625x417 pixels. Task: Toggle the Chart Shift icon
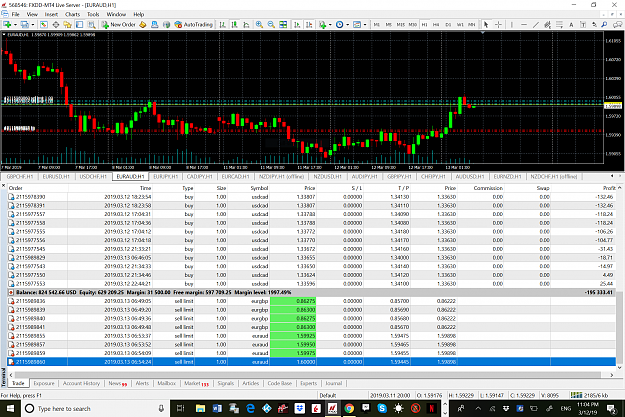(x=309, y=25)
